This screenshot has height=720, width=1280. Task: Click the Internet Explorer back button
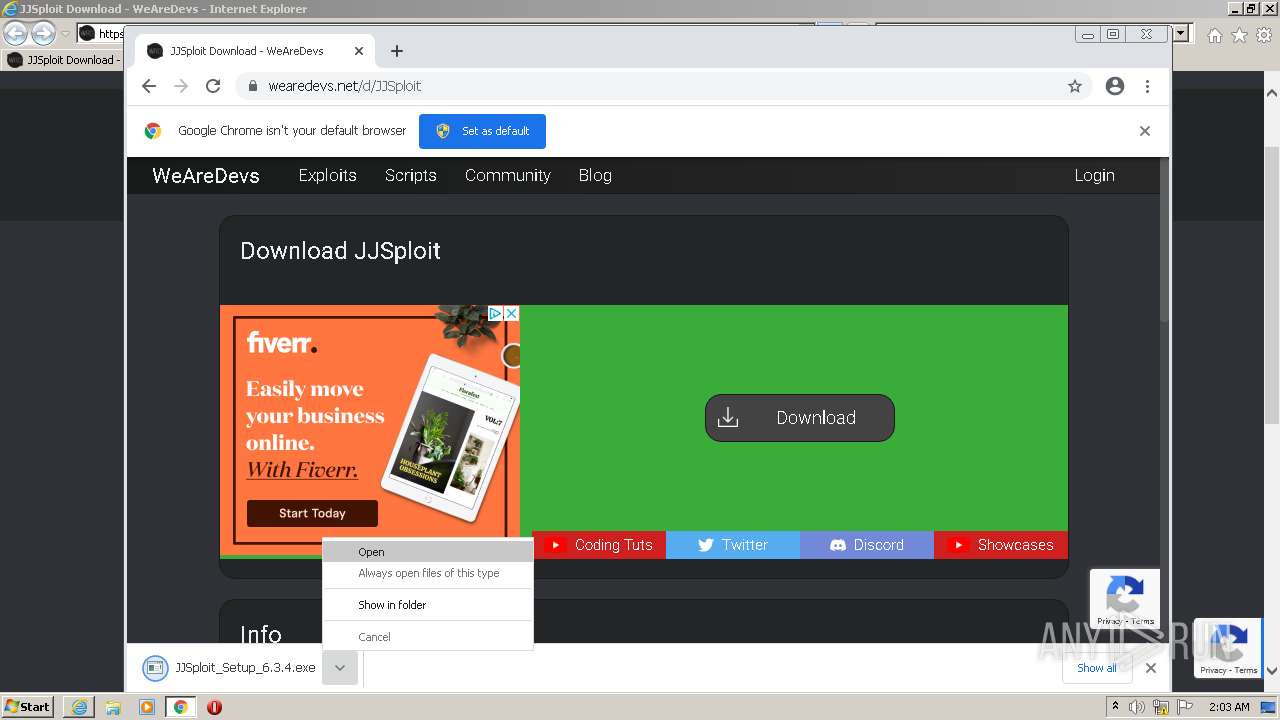click(x=15, y=34)
